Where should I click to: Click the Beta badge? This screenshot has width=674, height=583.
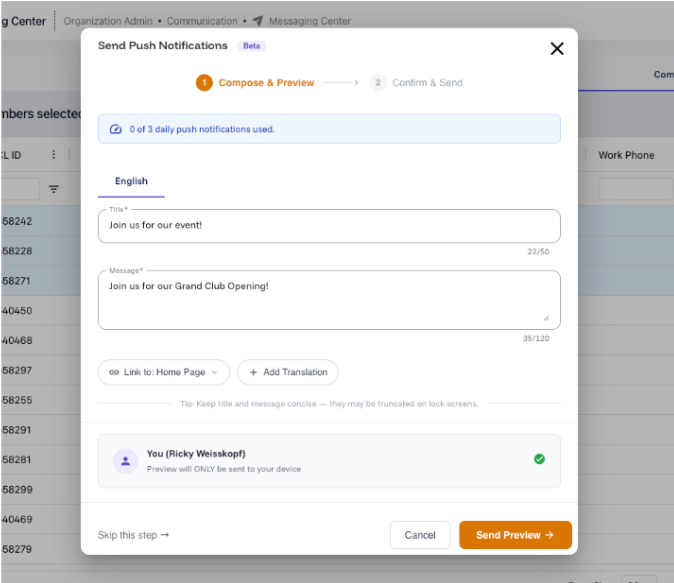click(251, 46)
